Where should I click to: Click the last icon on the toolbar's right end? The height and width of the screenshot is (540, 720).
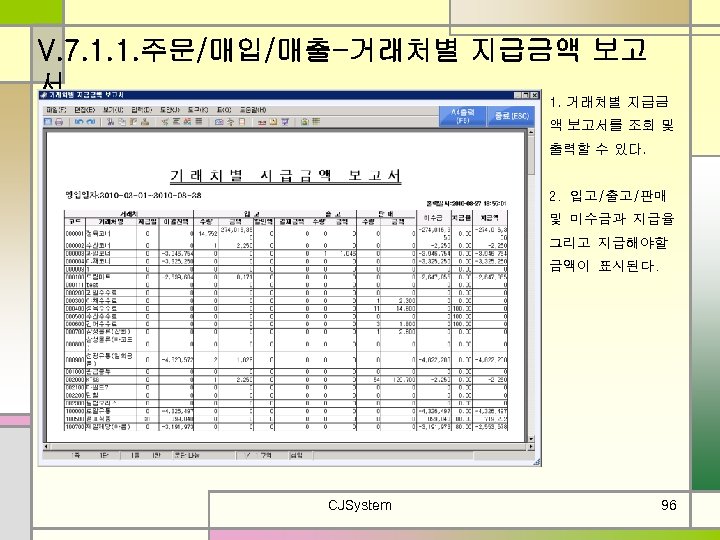coord(315,122)
